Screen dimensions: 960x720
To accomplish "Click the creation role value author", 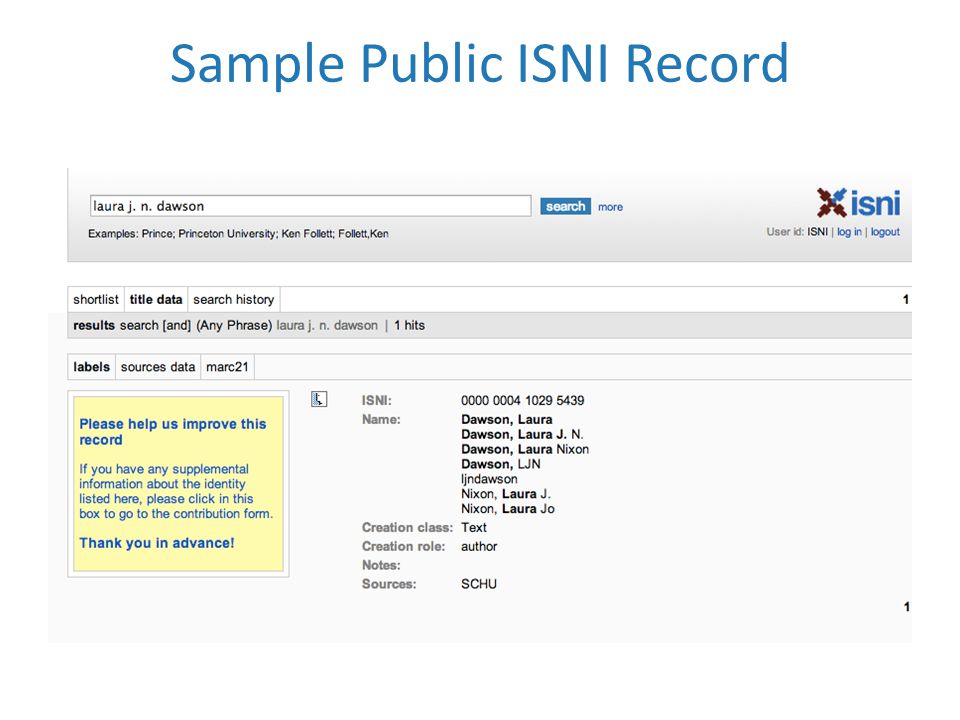I will (x=479, y=546).
